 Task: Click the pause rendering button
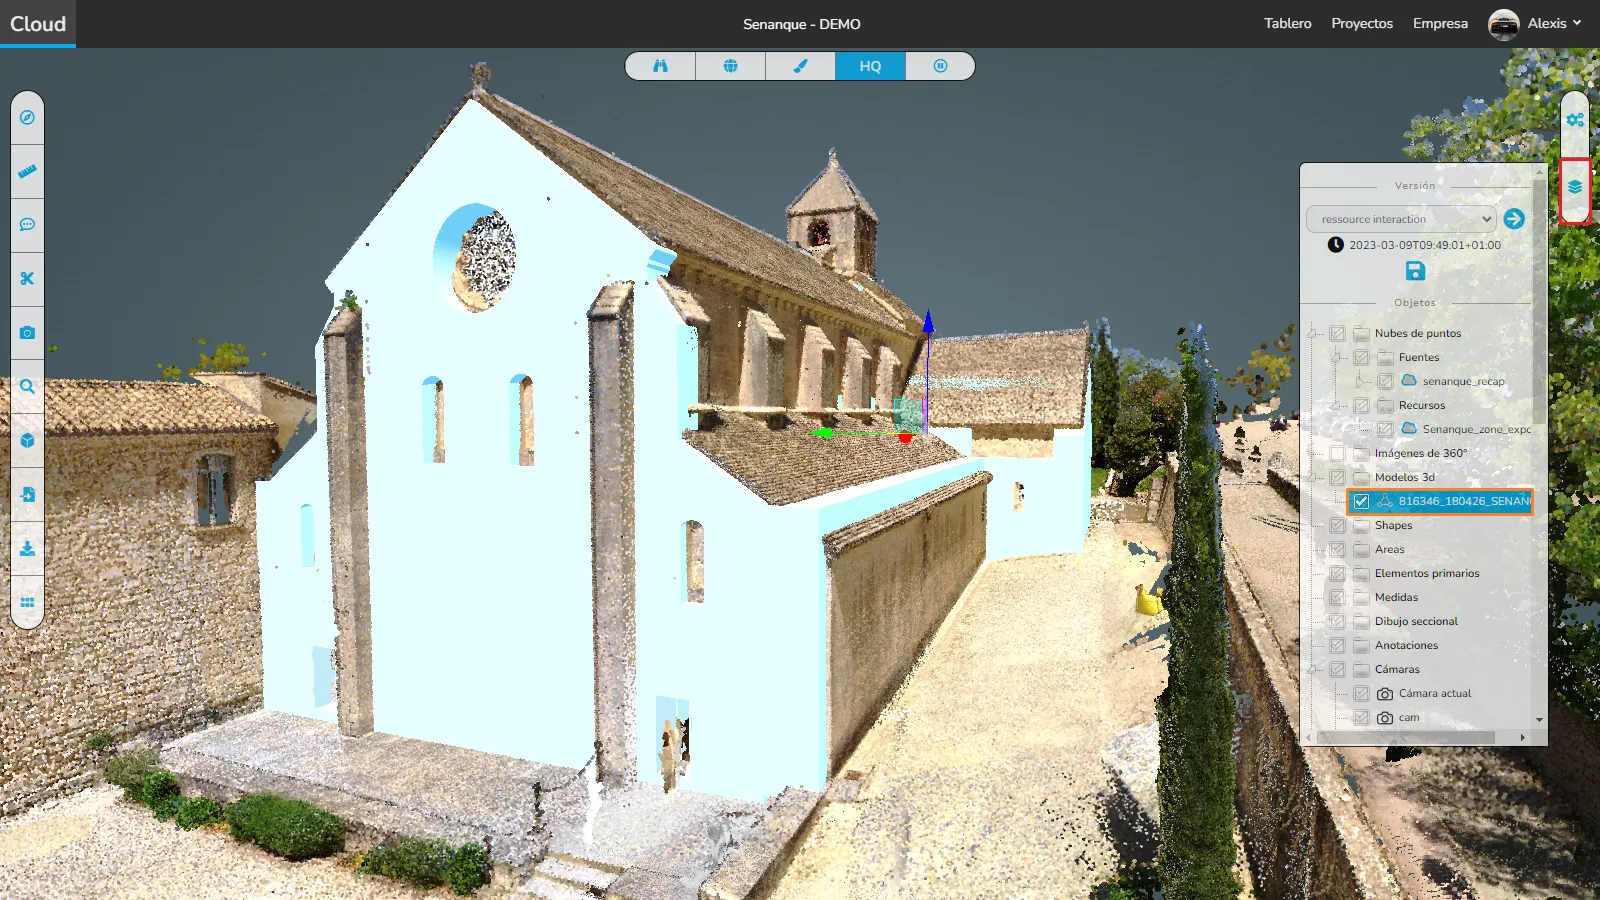[x=940, y=66]
